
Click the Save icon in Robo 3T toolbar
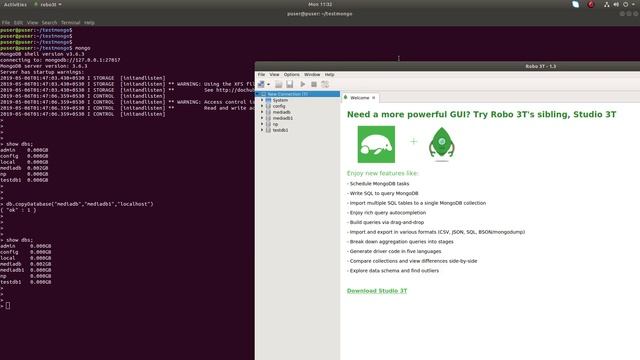pos(289,84)
